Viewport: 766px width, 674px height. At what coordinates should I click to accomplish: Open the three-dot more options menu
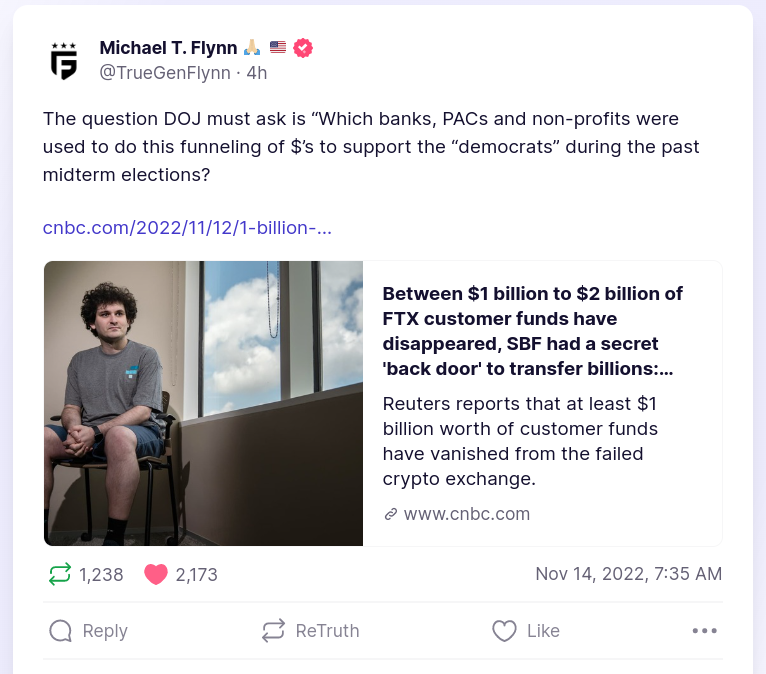[705, 631]
